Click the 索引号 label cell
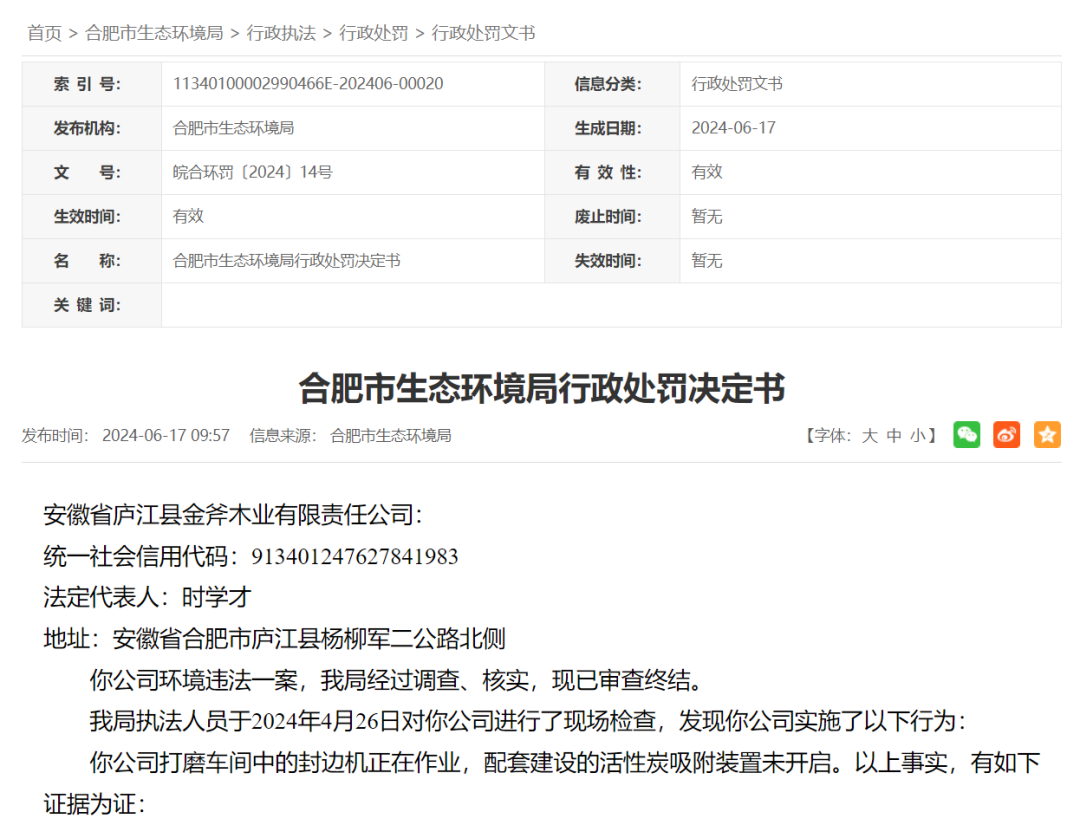Image resolution: width=1080 pixels, height=825 pixels. (92, 84)
